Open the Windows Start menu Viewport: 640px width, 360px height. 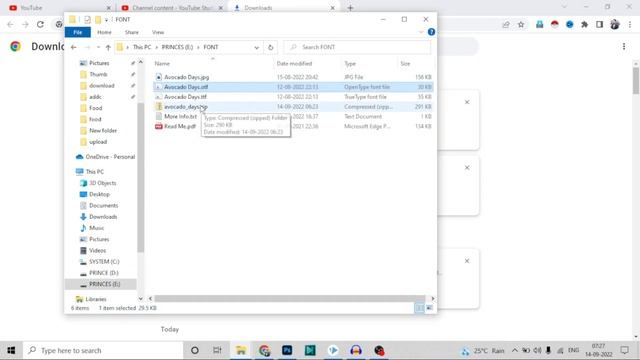(11, 350)
